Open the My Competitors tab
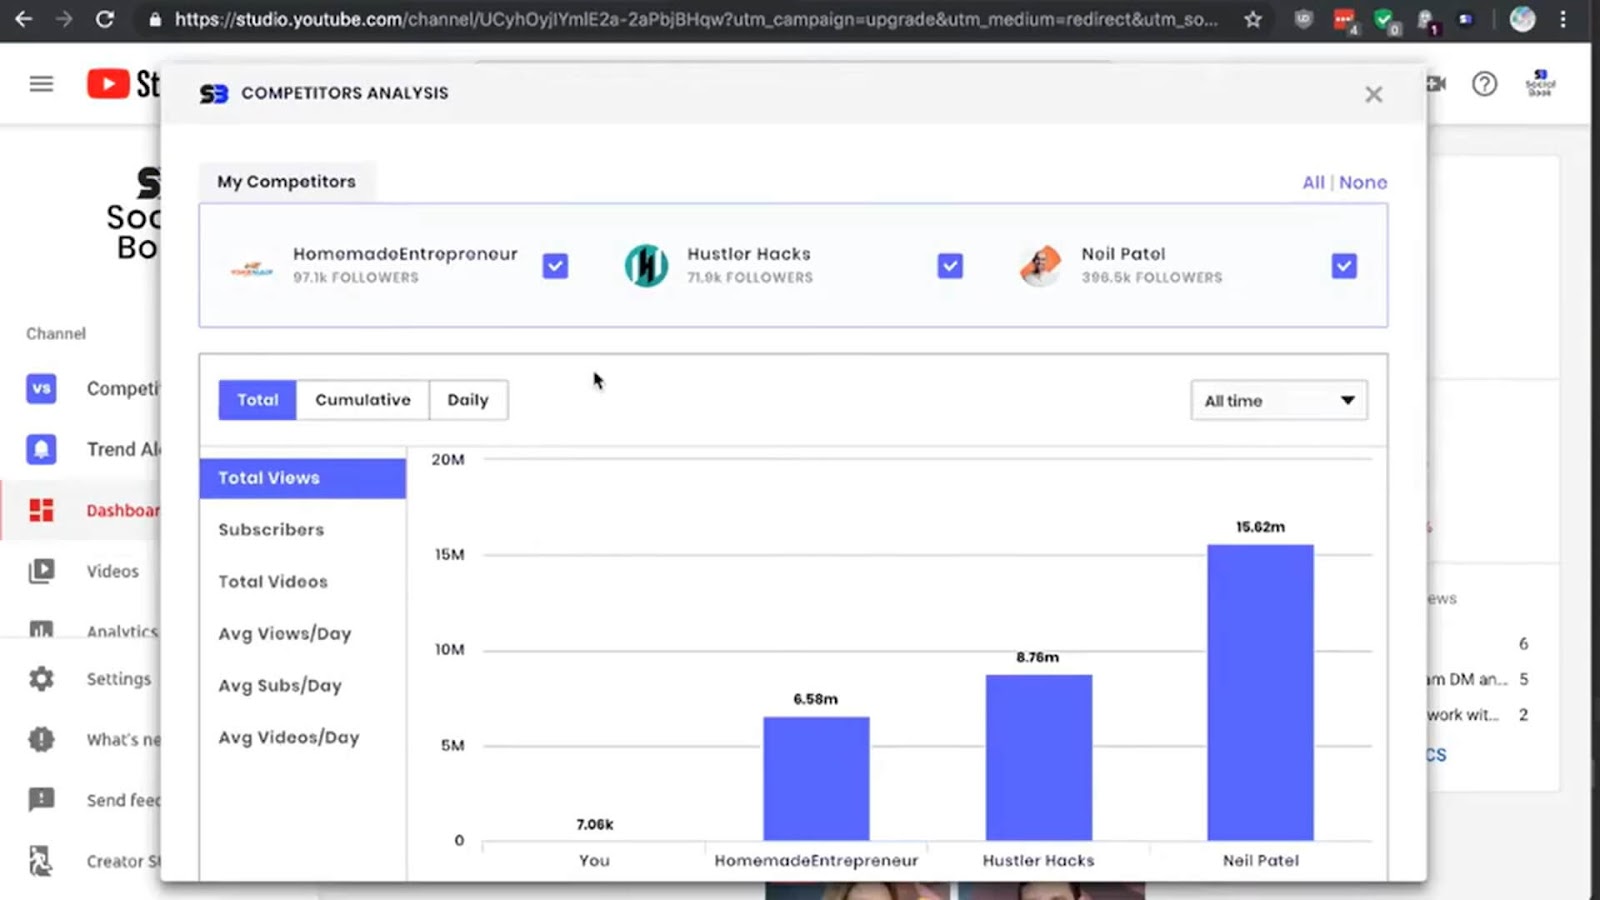The width and height of the screenshot is (1600, 900). [x=286, y=182]
